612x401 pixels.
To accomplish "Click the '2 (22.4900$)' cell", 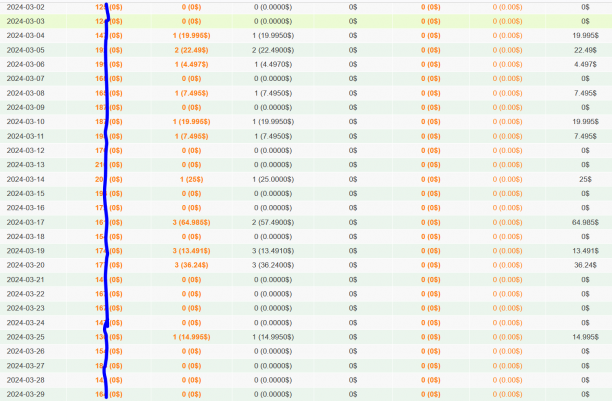I will coord(273,50).
